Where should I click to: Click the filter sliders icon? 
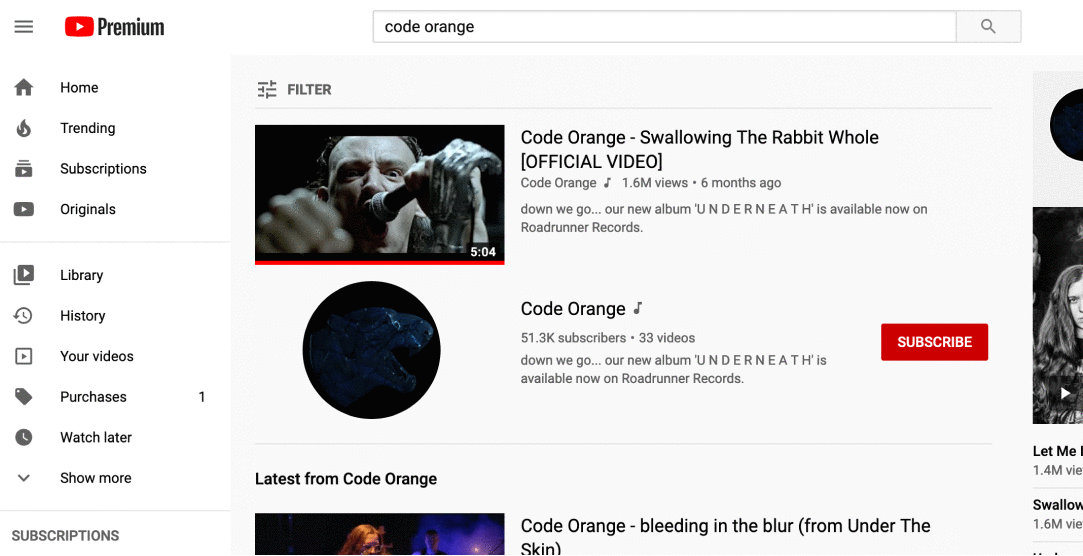tap(267, 90)
